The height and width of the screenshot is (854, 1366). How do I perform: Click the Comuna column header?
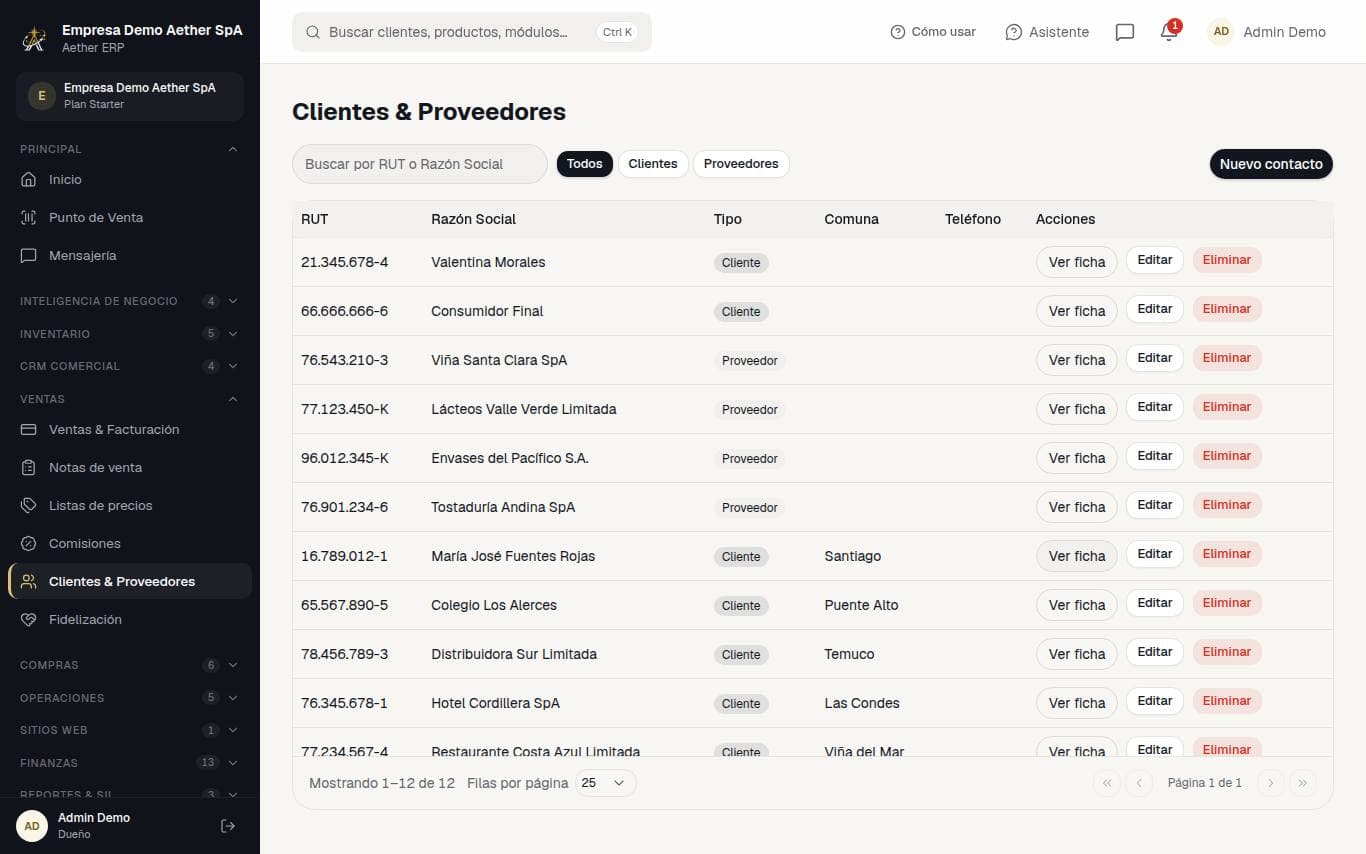(x=852, y=219)
